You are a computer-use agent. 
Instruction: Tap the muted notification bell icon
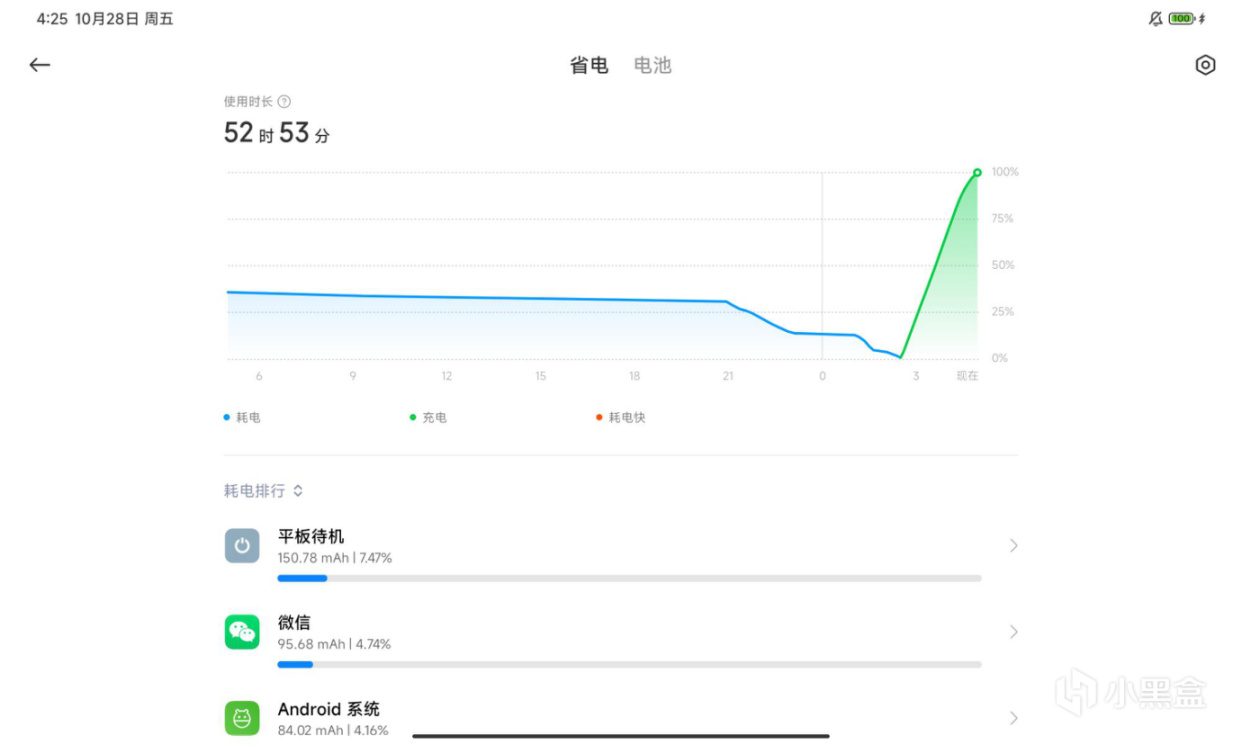pos(1156,19)
